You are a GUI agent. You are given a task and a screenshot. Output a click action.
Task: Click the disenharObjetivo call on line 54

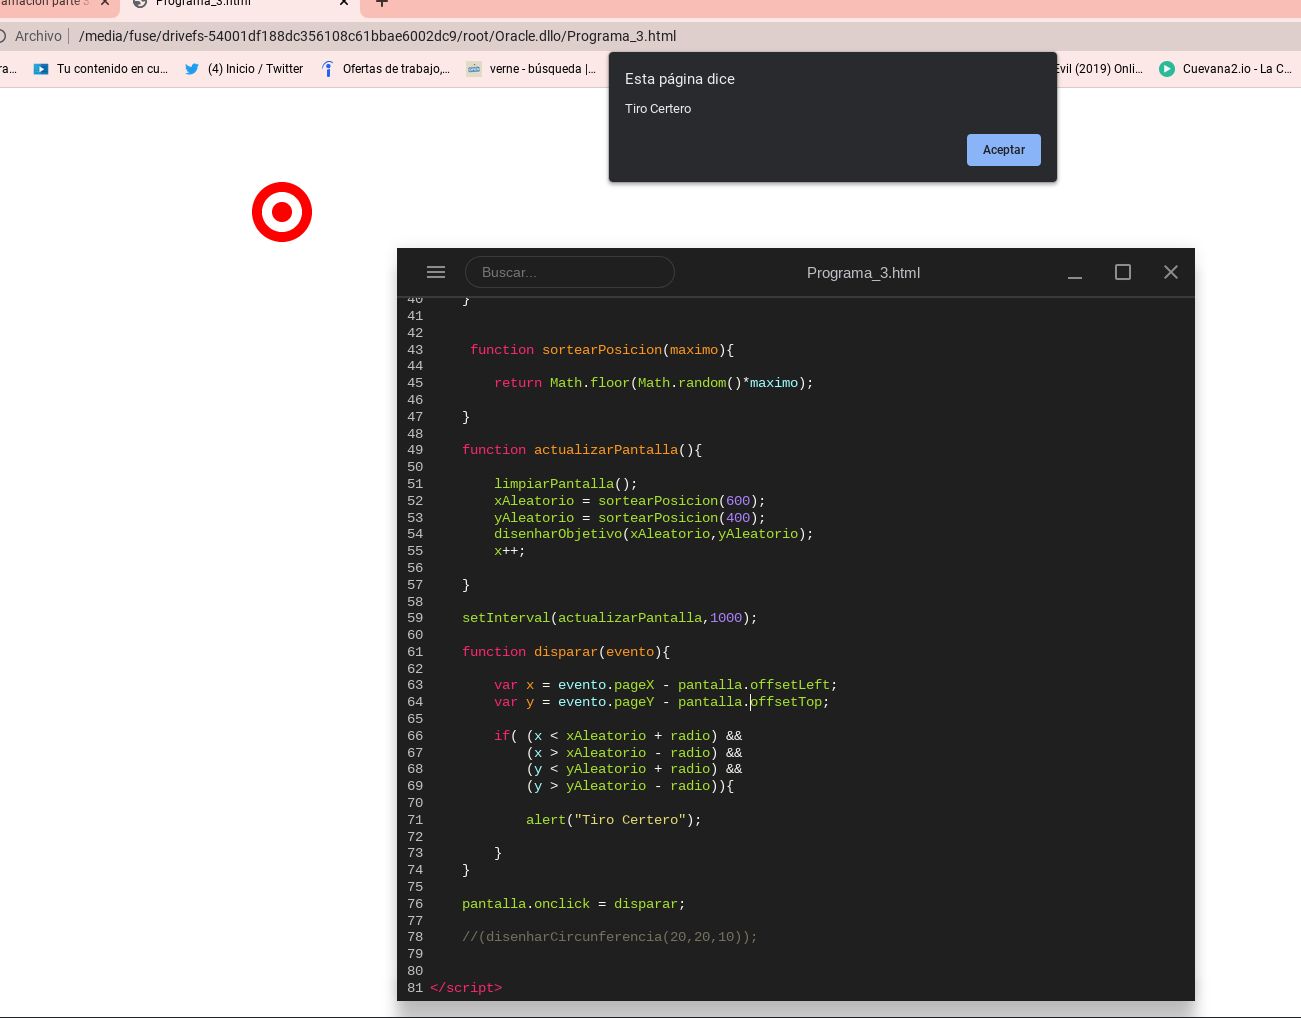(654, 534)
